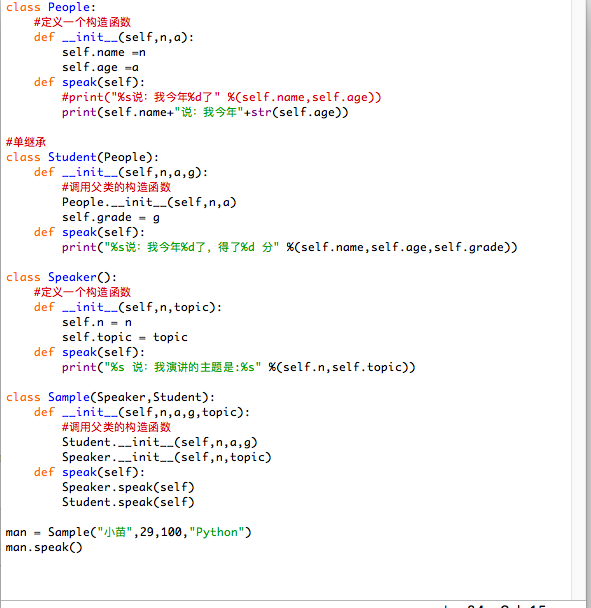Screen dimensions: 591x608
Task: Click the commented-out #print line in red
Action: pos(222,97)
